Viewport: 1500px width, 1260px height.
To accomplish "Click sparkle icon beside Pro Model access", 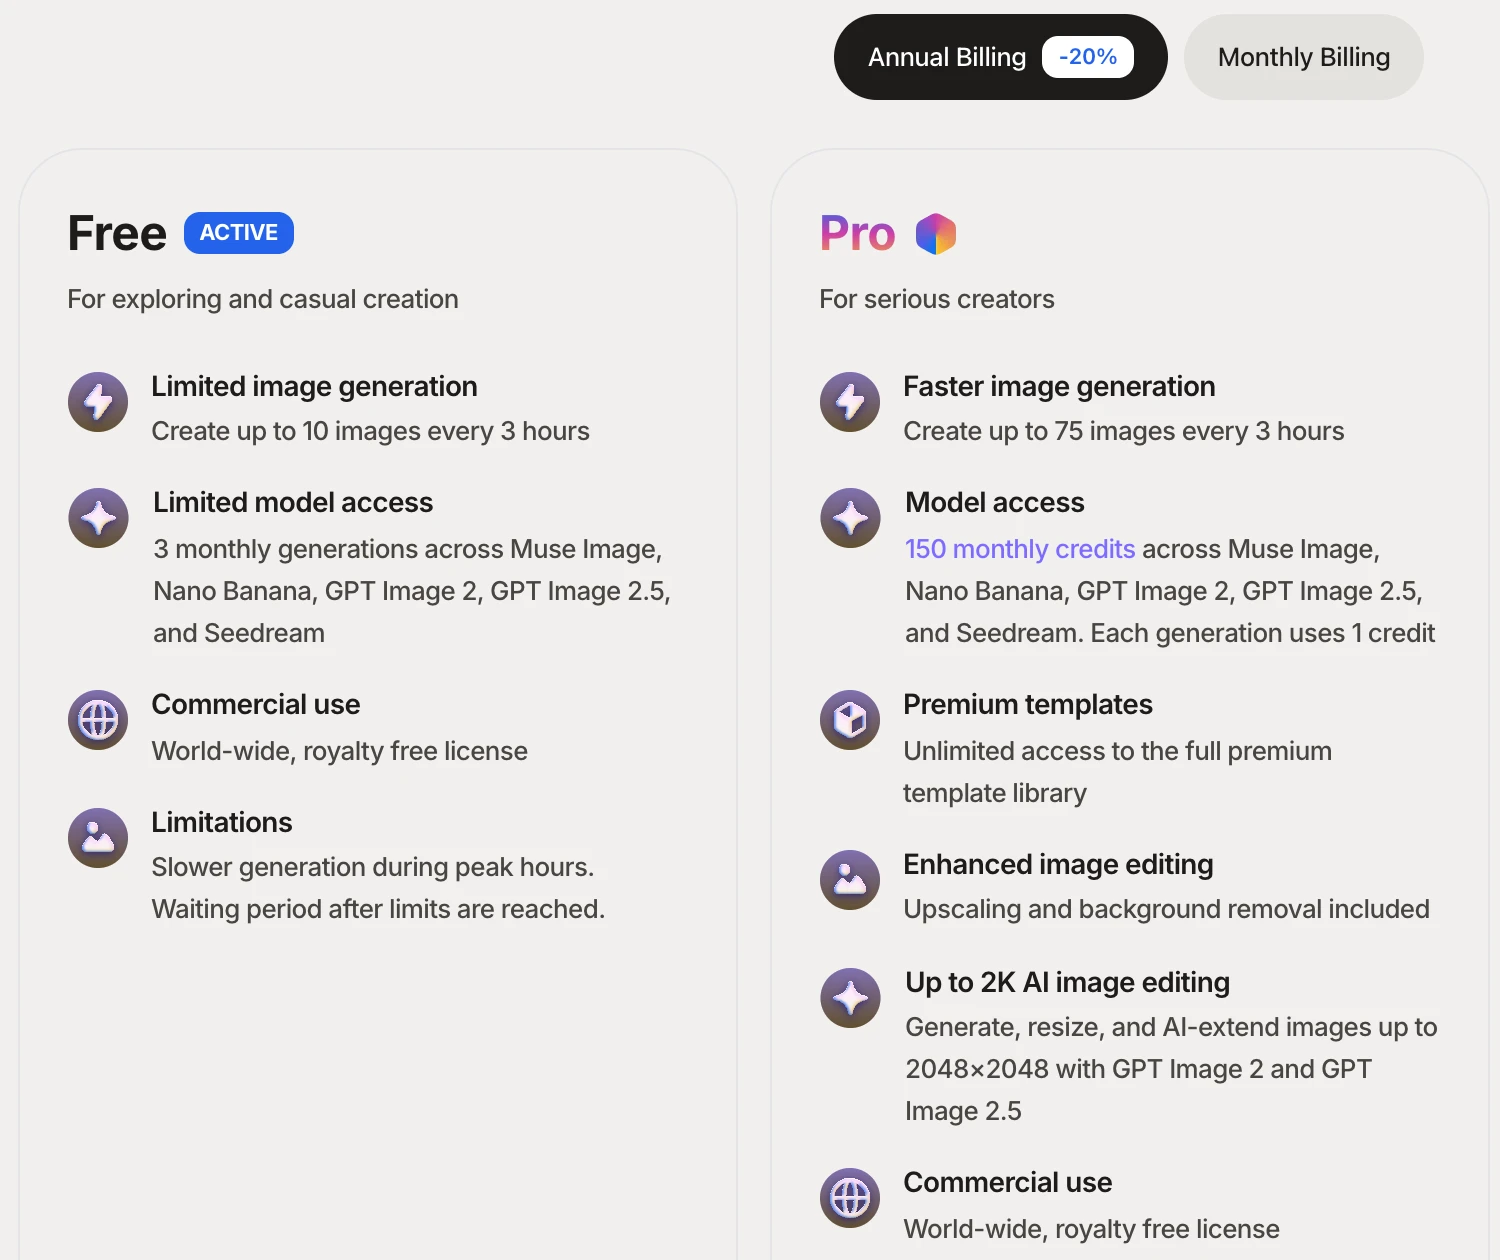I will pyautogui.click(x=850, y=518).
